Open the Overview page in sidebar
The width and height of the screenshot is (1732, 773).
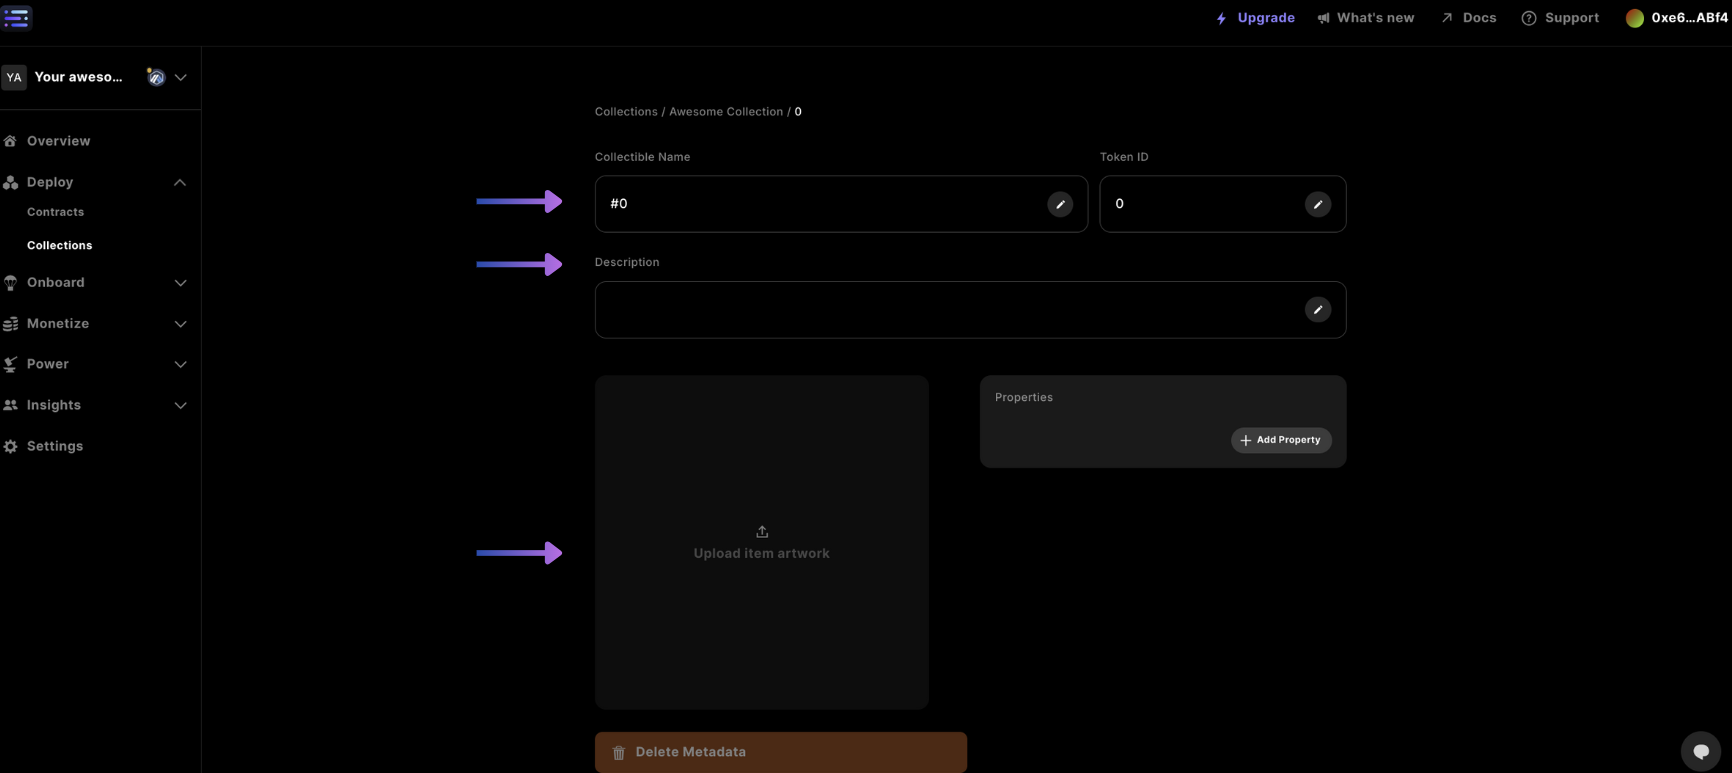58,141
